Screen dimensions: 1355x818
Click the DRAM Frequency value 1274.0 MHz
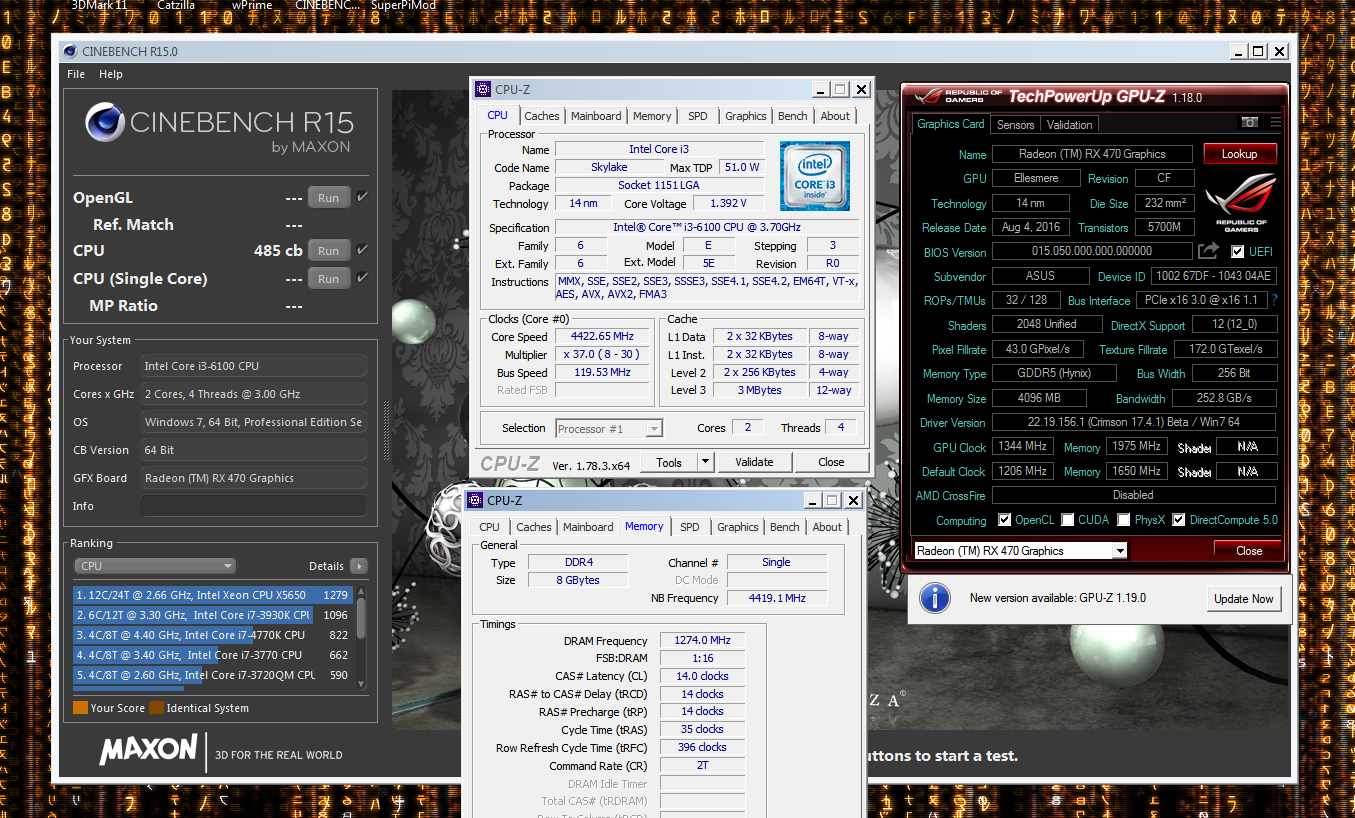point(701,641)
